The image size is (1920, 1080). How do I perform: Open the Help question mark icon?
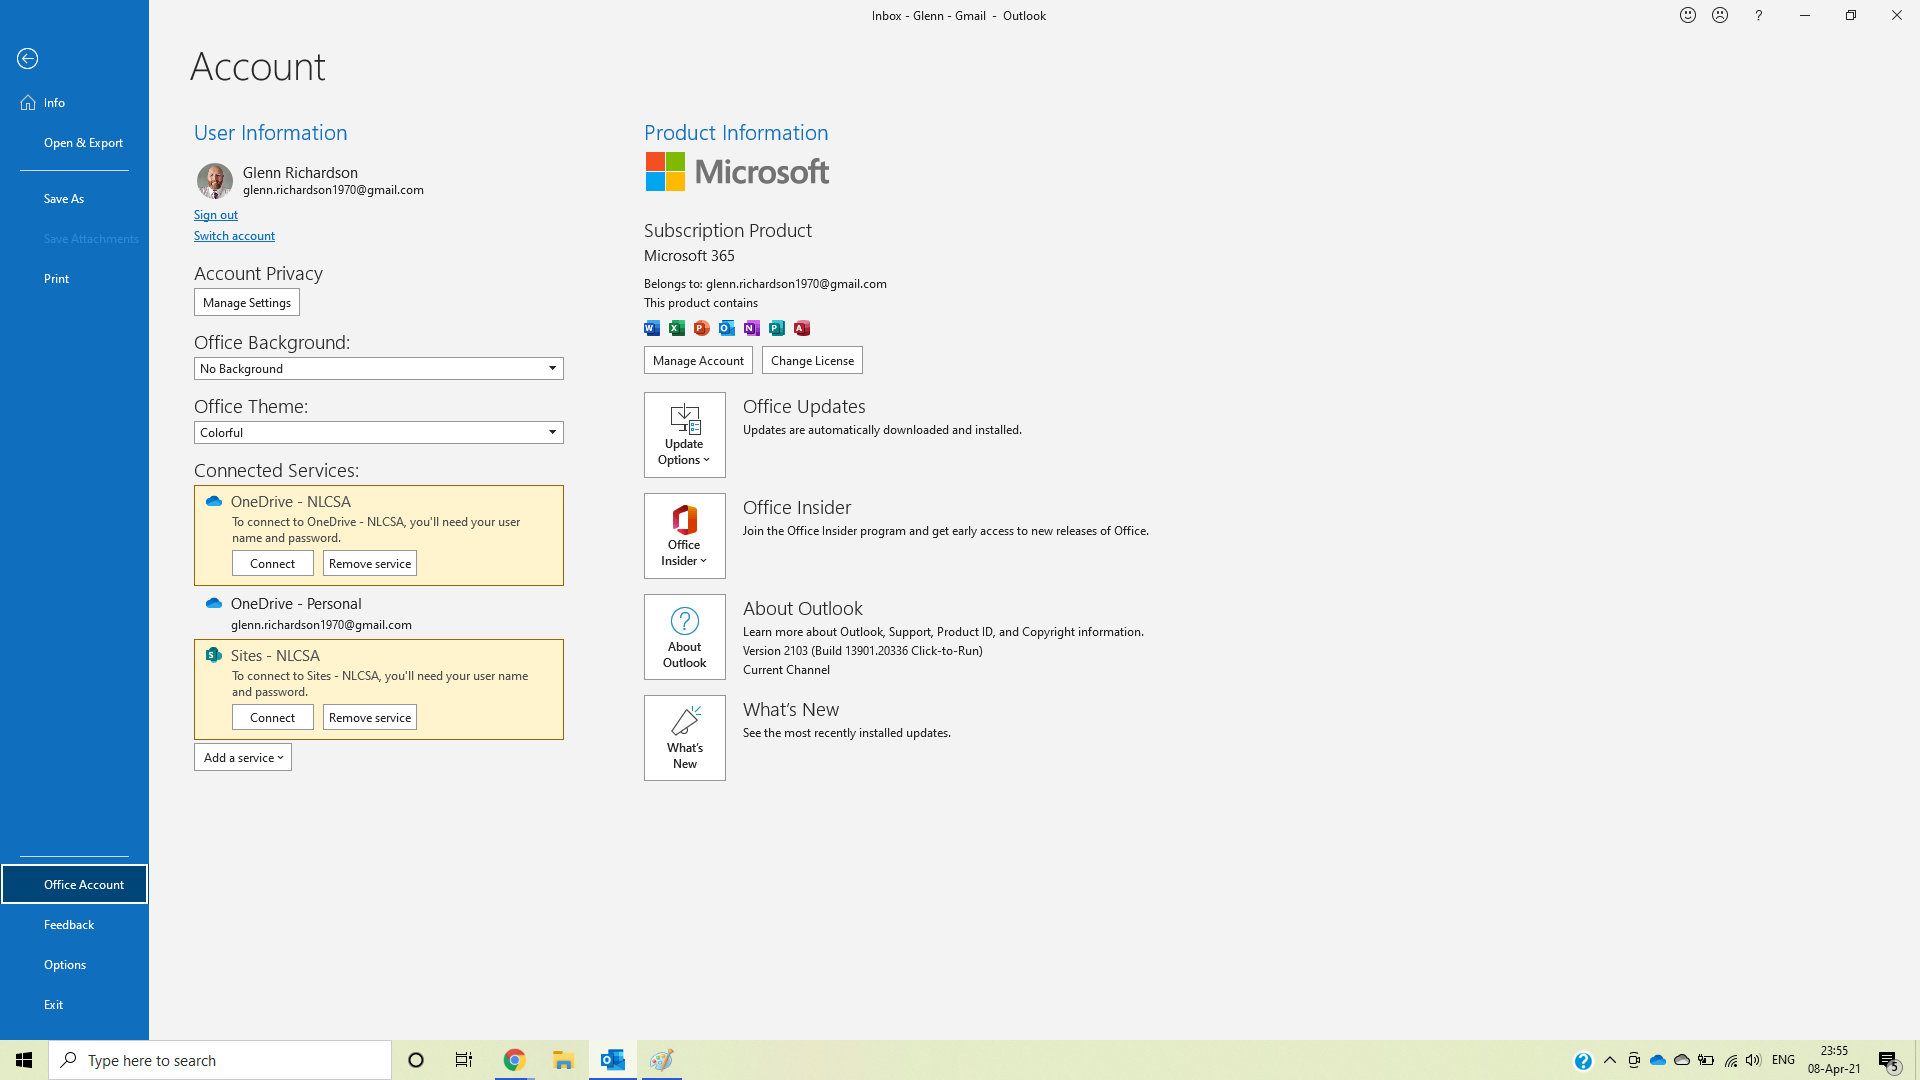click(1758, 15)
